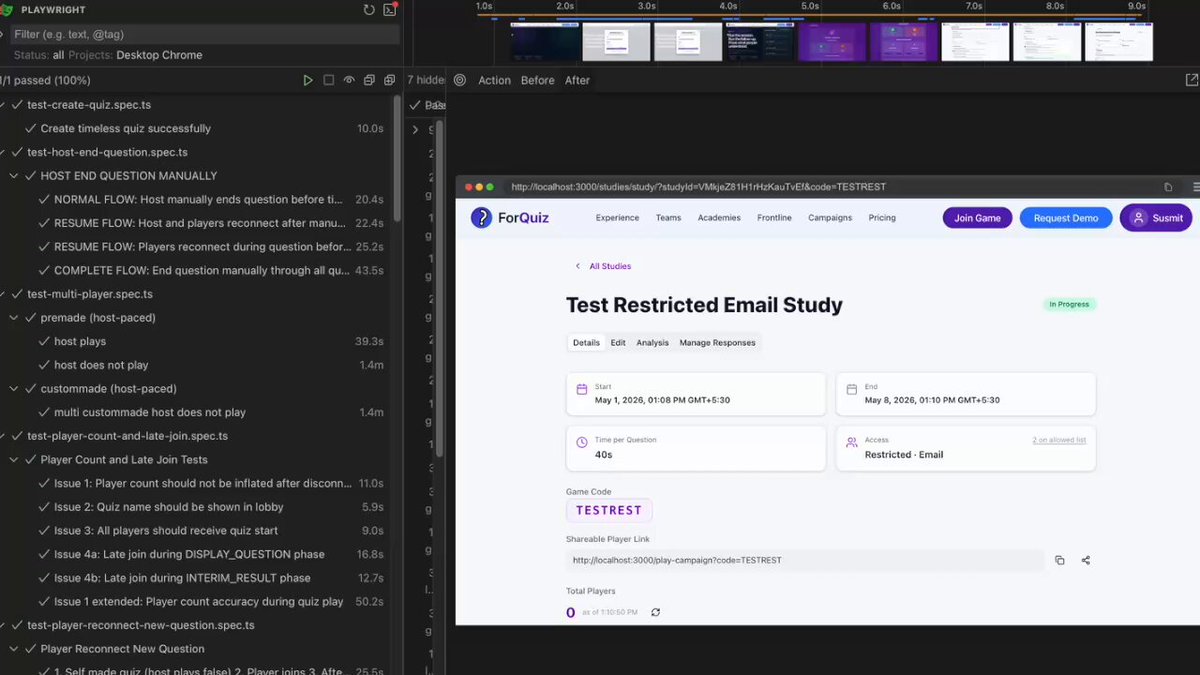
Task: Open the Manage Responses tab
Action: (717, 343)
